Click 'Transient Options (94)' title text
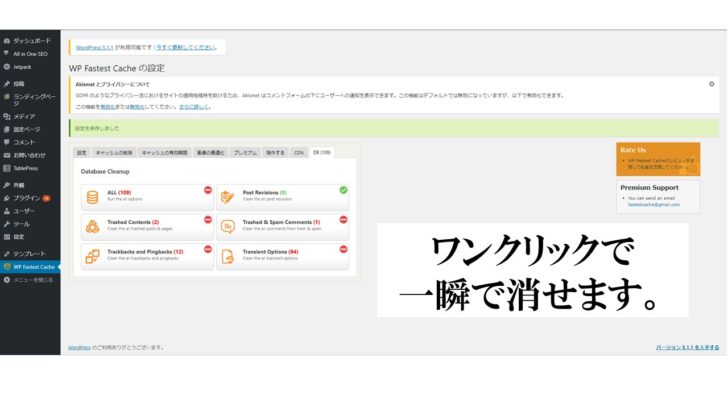 point(270,252)
